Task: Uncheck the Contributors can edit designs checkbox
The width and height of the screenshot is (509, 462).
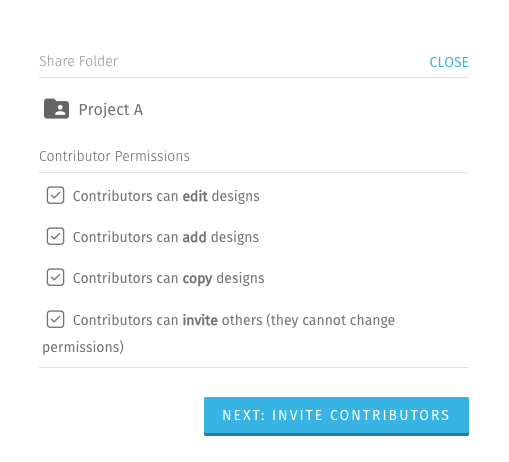Action: click(x=55, y=195)
